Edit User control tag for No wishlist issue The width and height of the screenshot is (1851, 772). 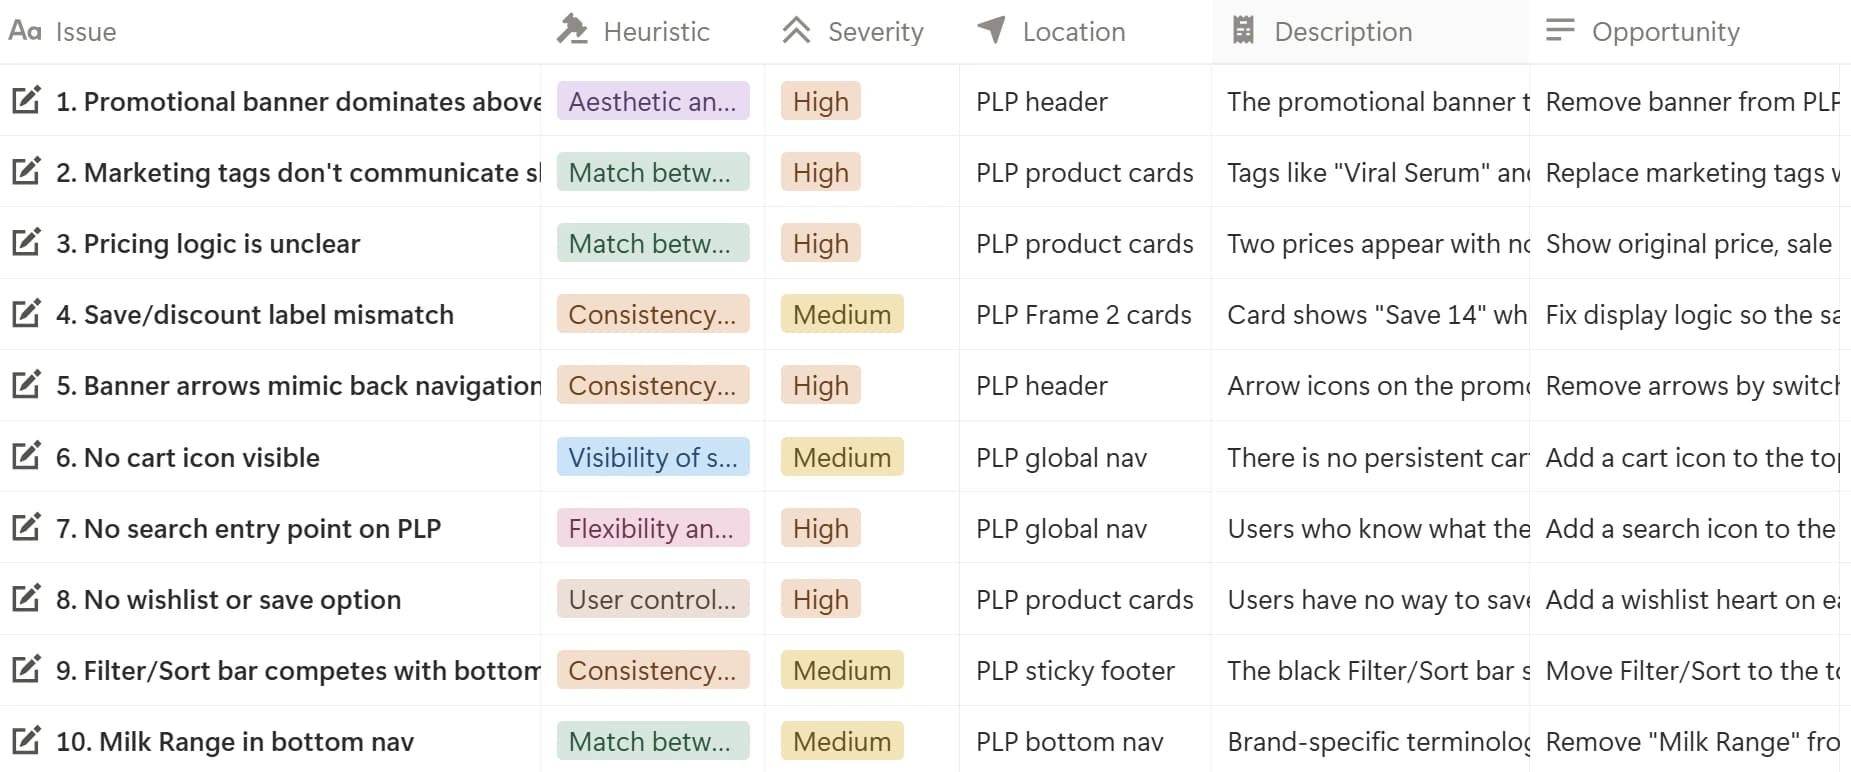click(653, 599)
